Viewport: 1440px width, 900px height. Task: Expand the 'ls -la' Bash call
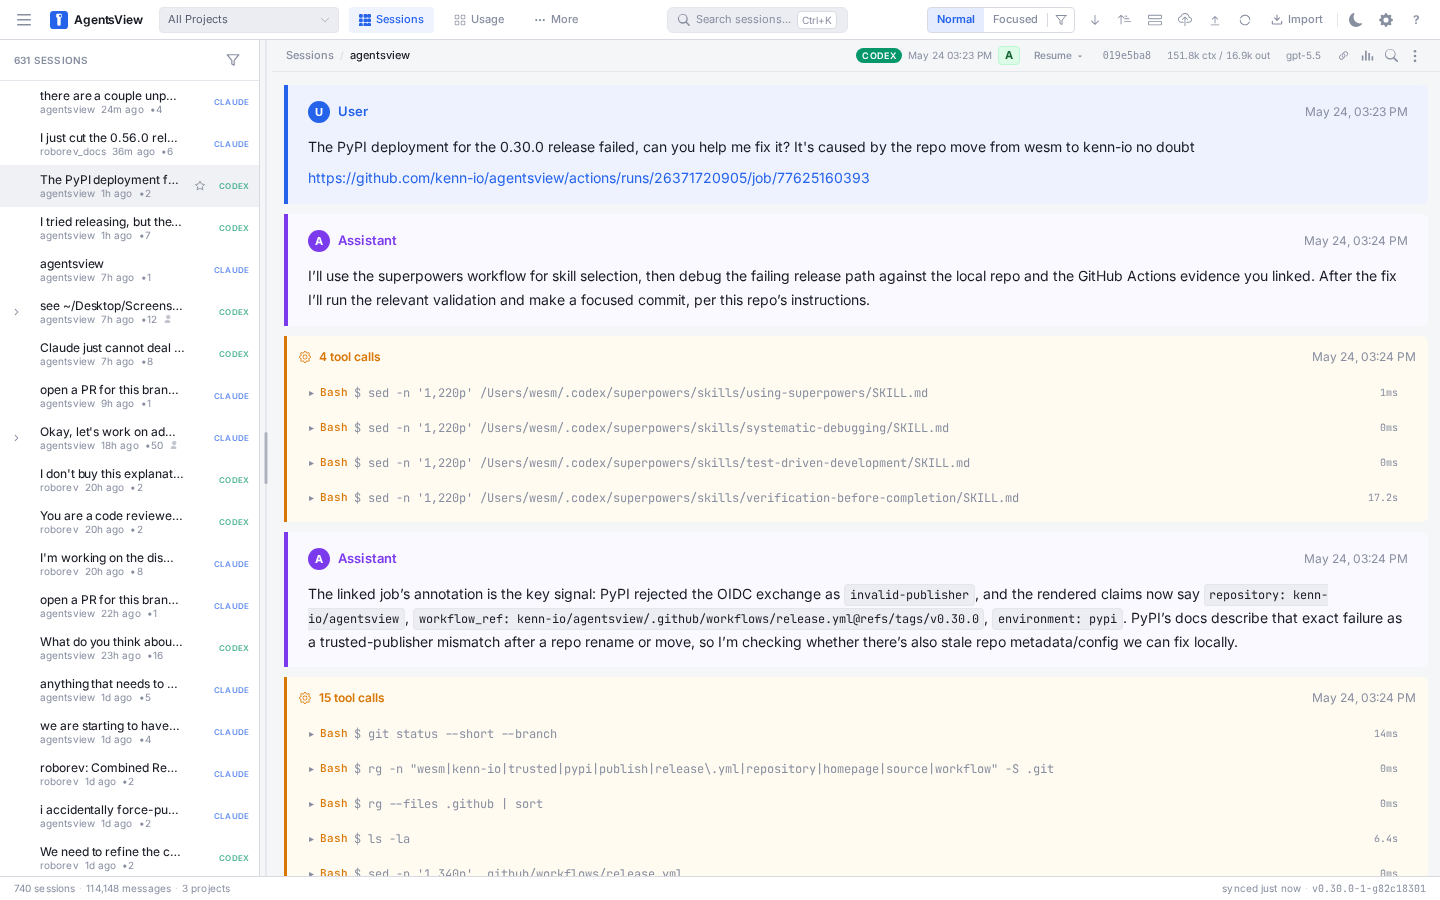[856, 839]
